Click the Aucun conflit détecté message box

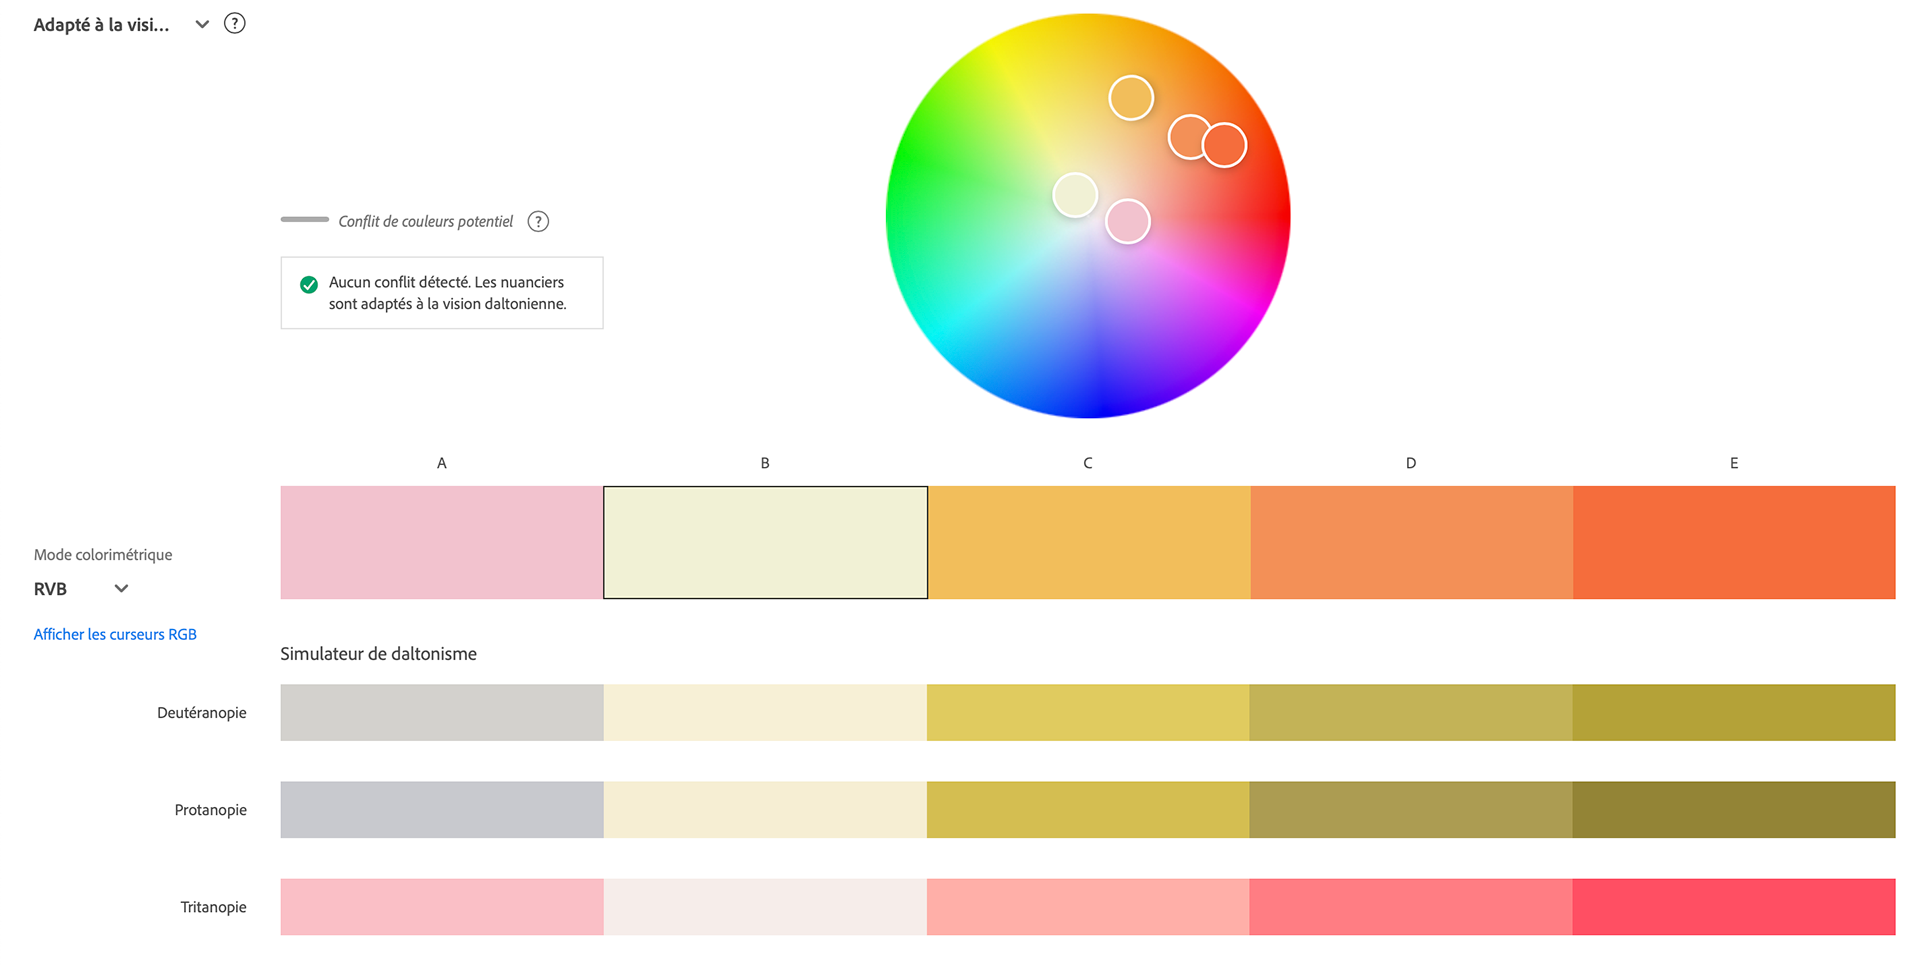coord(442,293)
